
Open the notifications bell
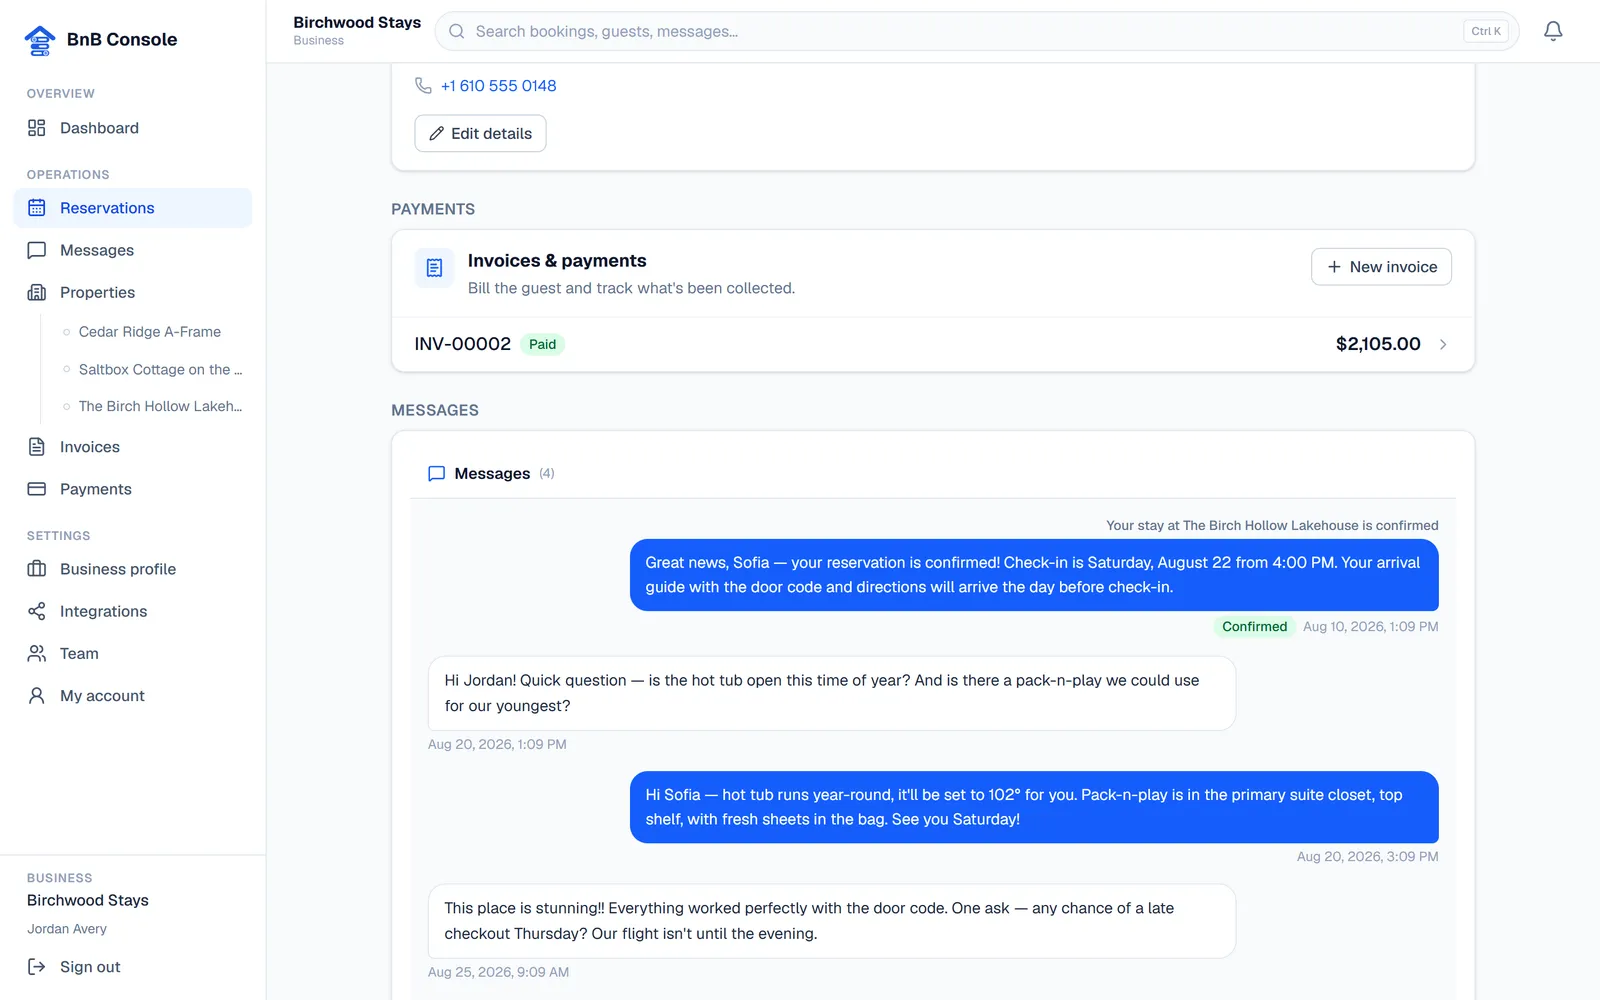[1553, 31]
